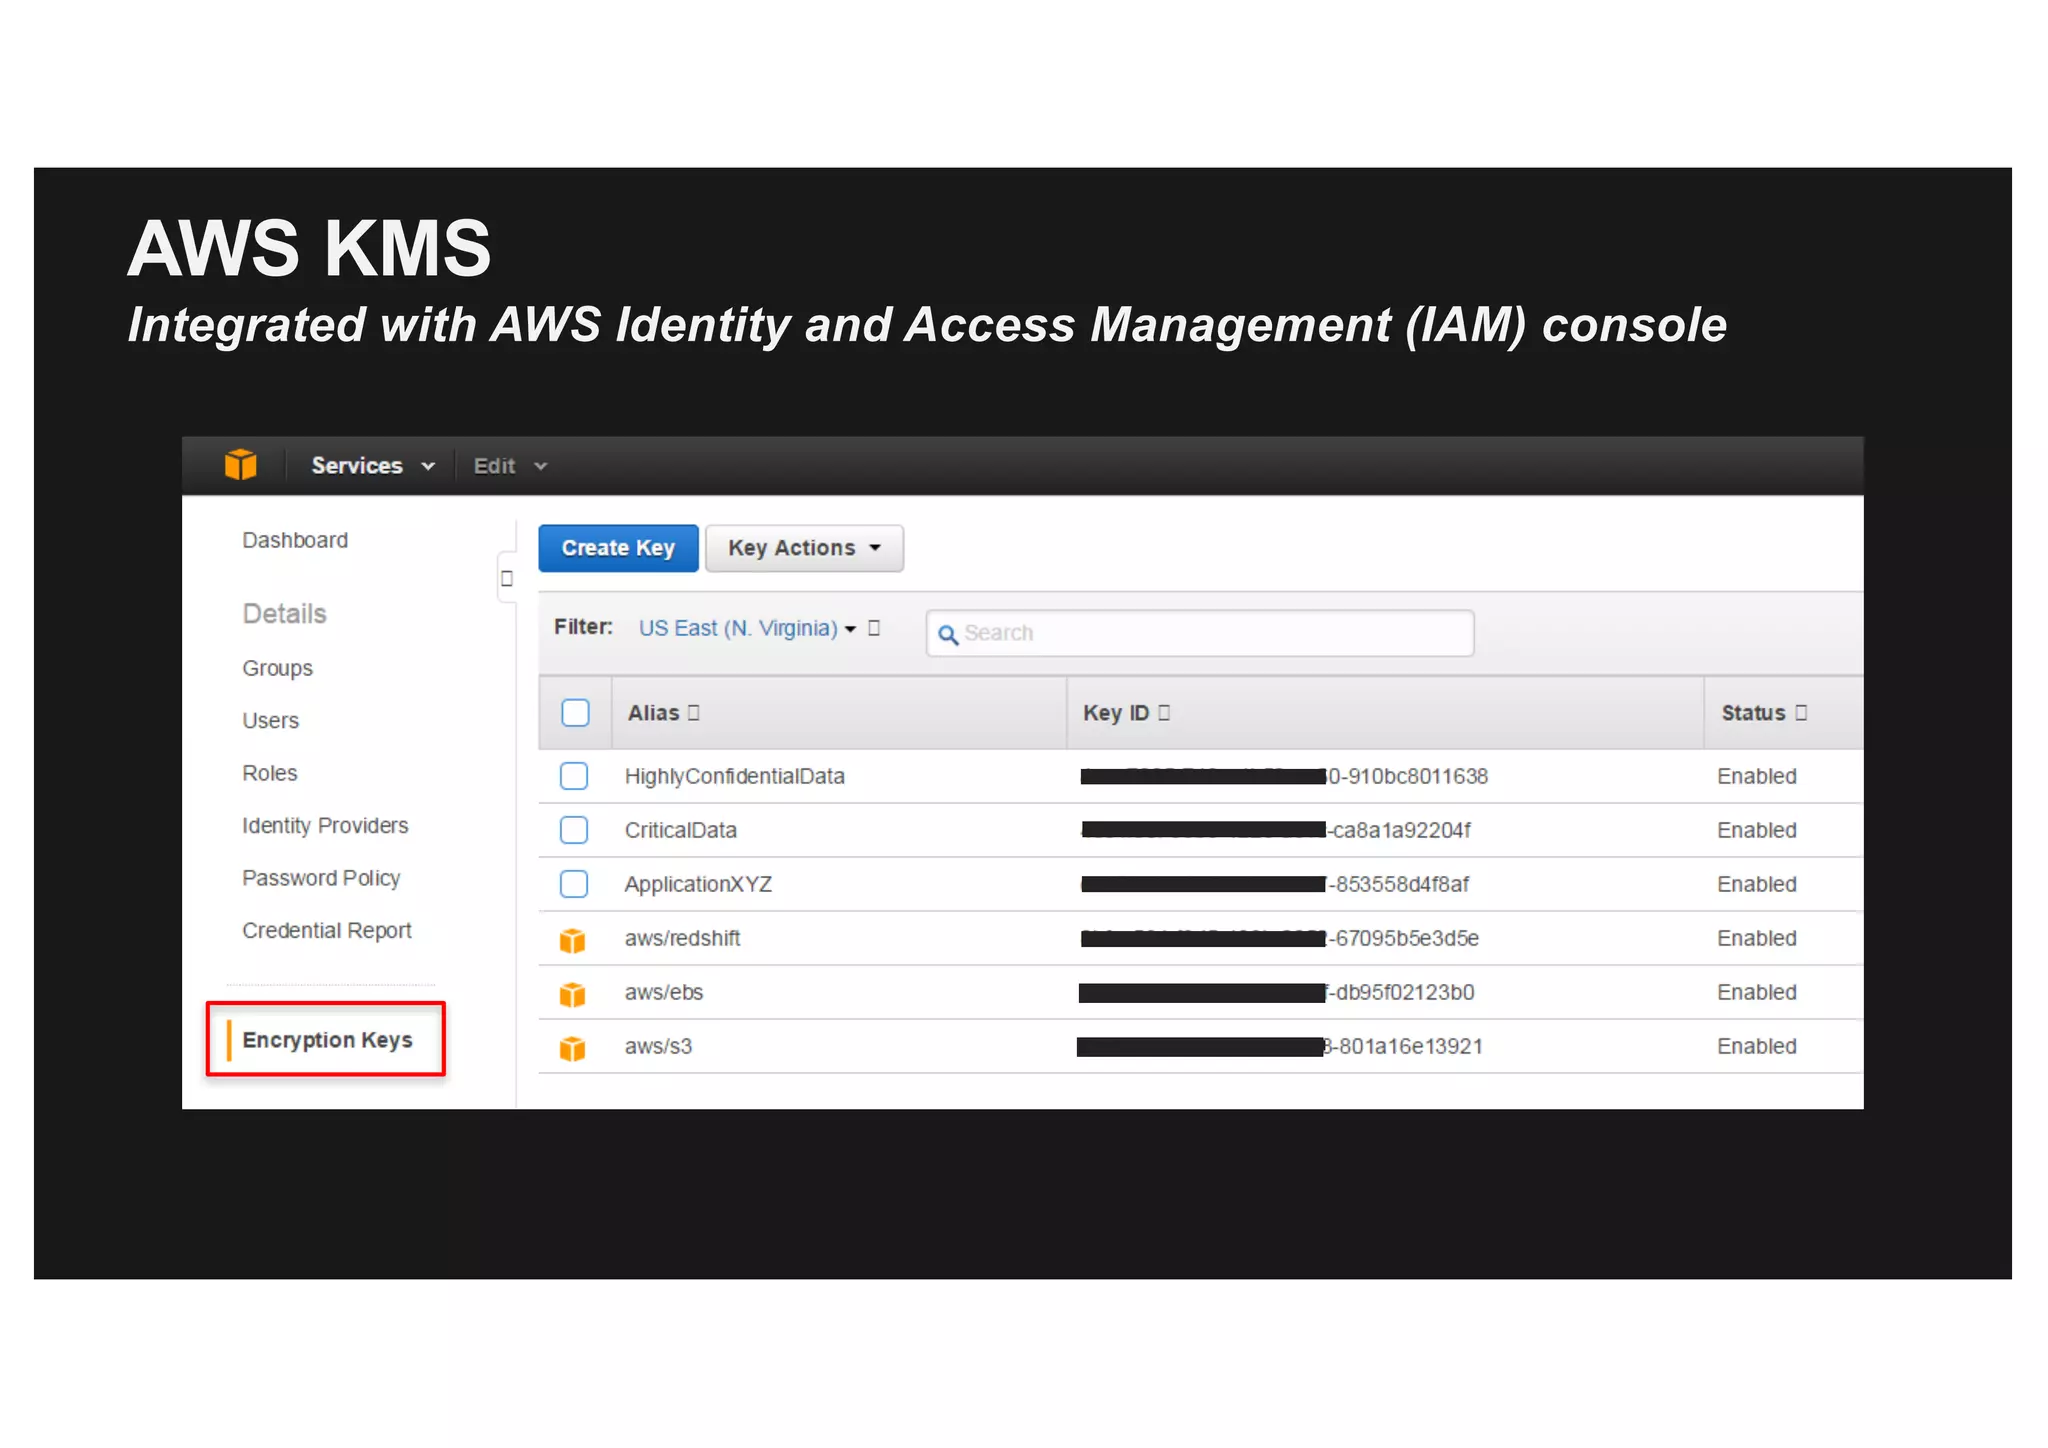2048x1448 pixels.
Task: Click the Details sidebar heading
Action: [x=284, y=613]
